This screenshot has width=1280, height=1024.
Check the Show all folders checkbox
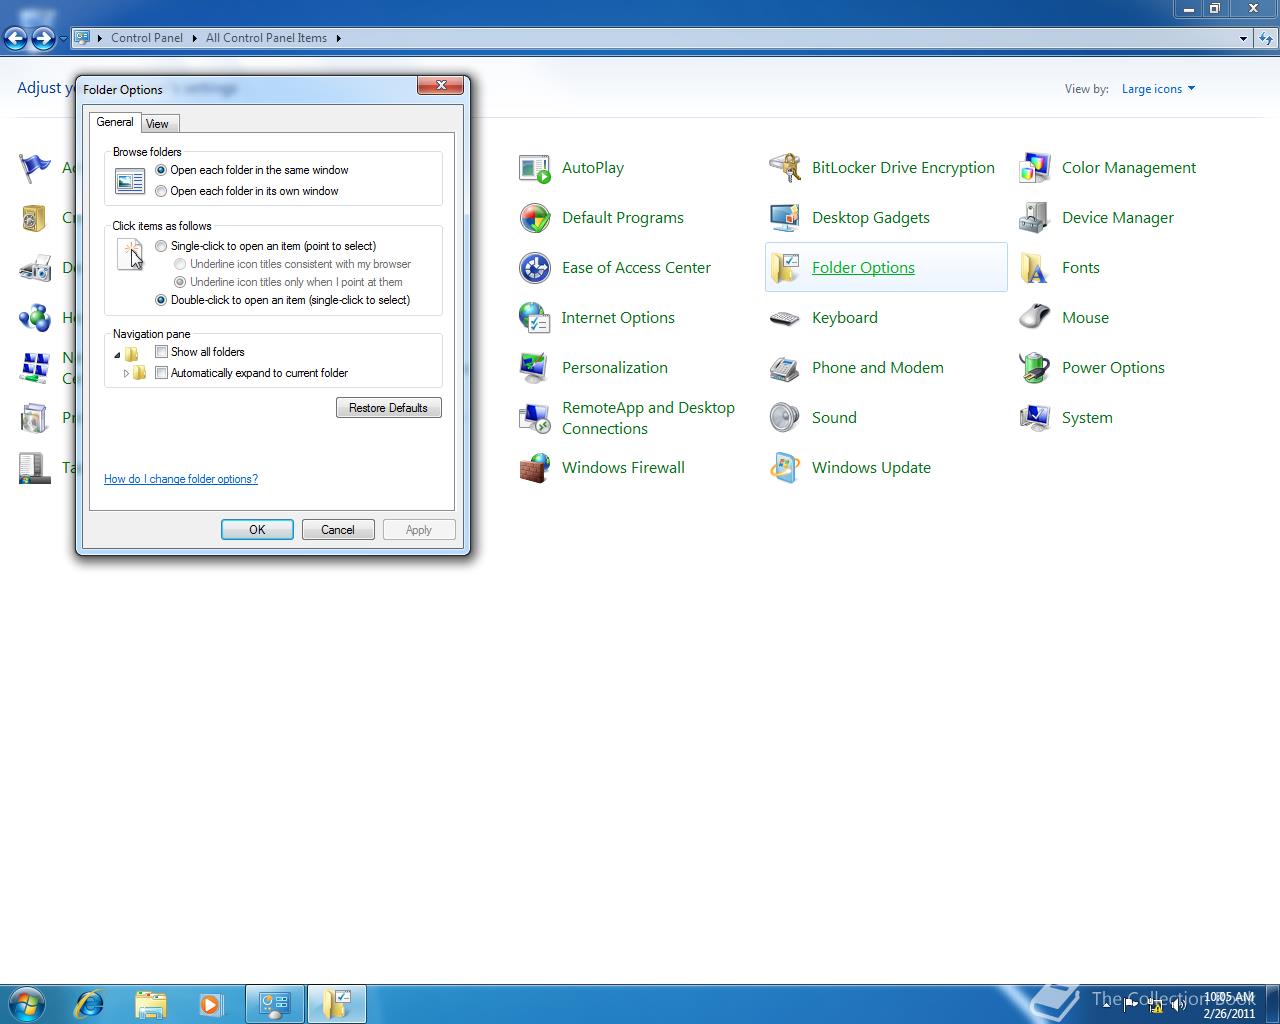click(x=161, y=352)
